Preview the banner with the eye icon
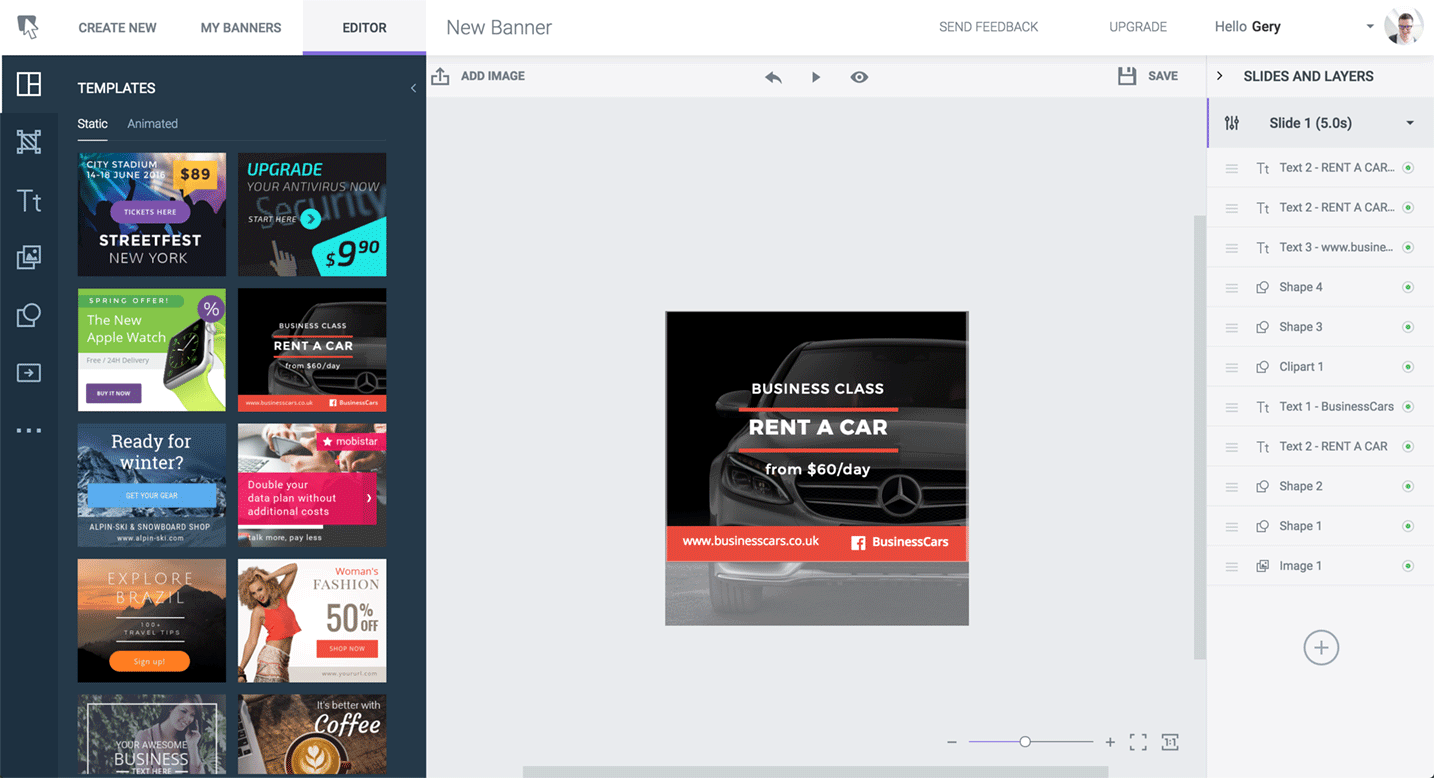Viewport: 1434px width, 778px height. pyautogui.click(x=859, y=77)
